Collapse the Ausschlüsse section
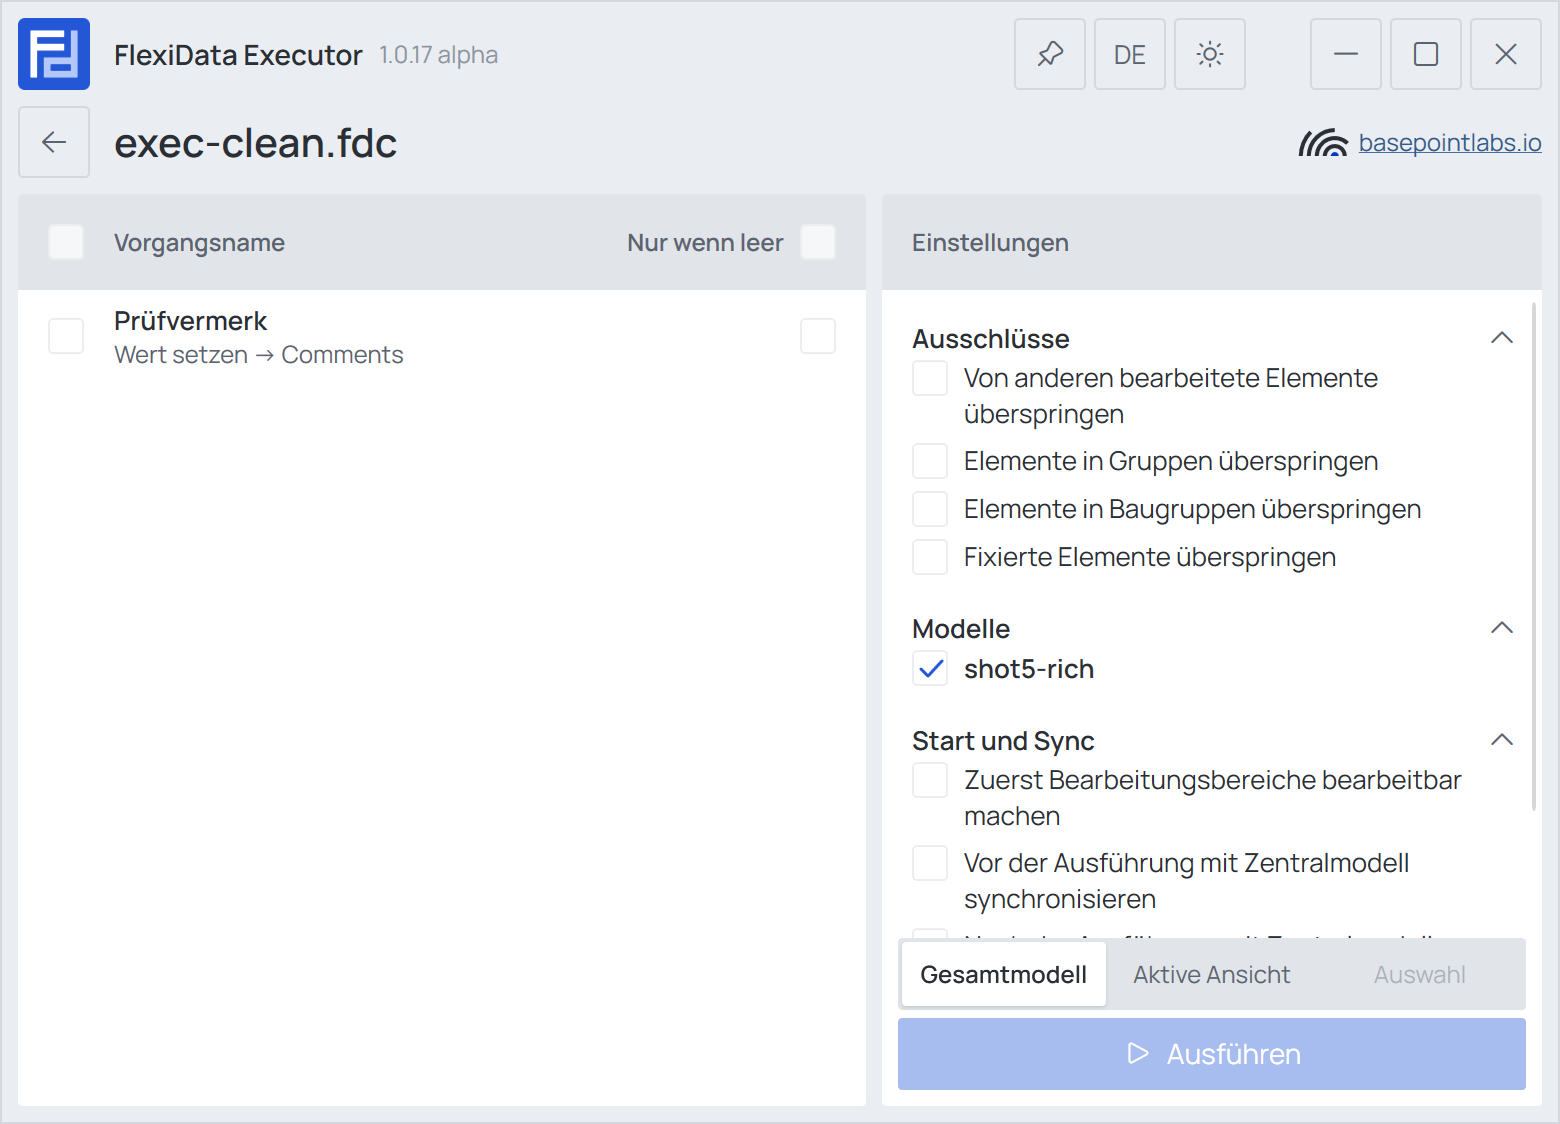Viewport: 1560px width, 1124px height. pyautogui.click(x=1502, y=338)
